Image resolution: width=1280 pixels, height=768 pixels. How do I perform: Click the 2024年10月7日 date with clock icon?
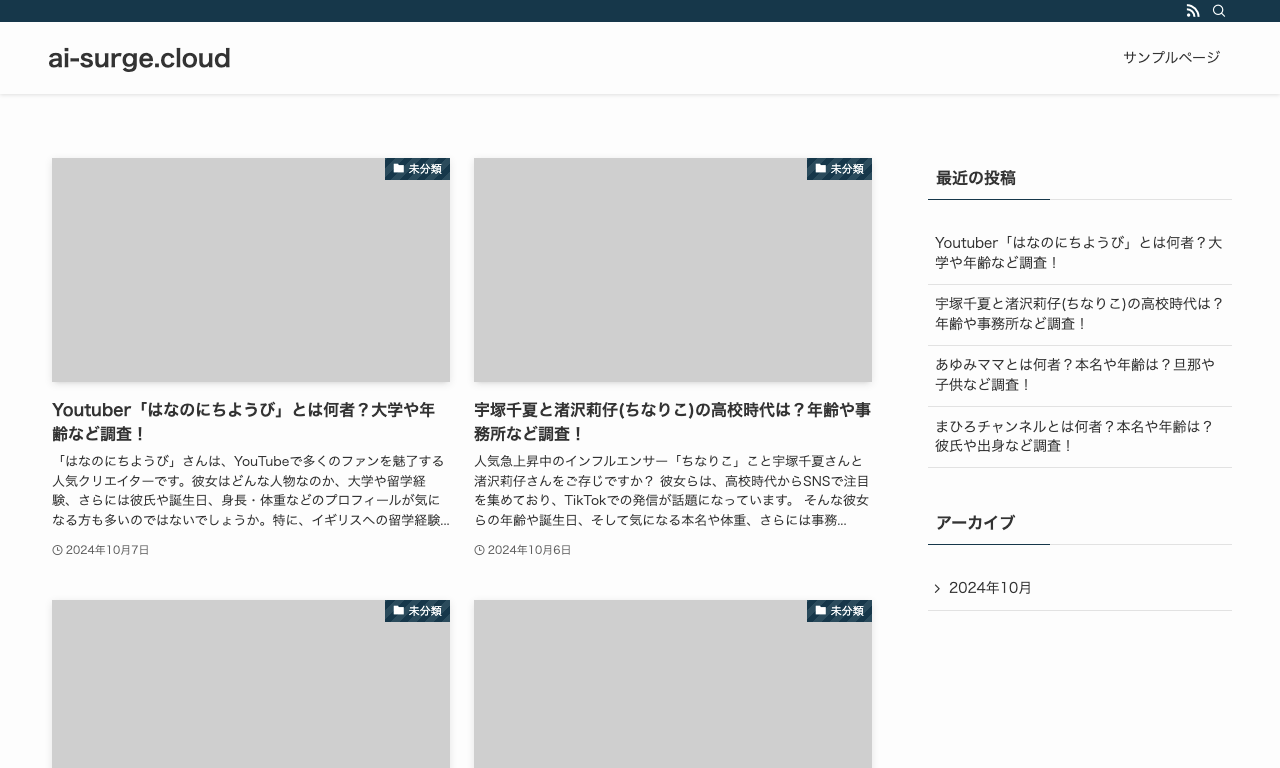click(x=101, y=550)
